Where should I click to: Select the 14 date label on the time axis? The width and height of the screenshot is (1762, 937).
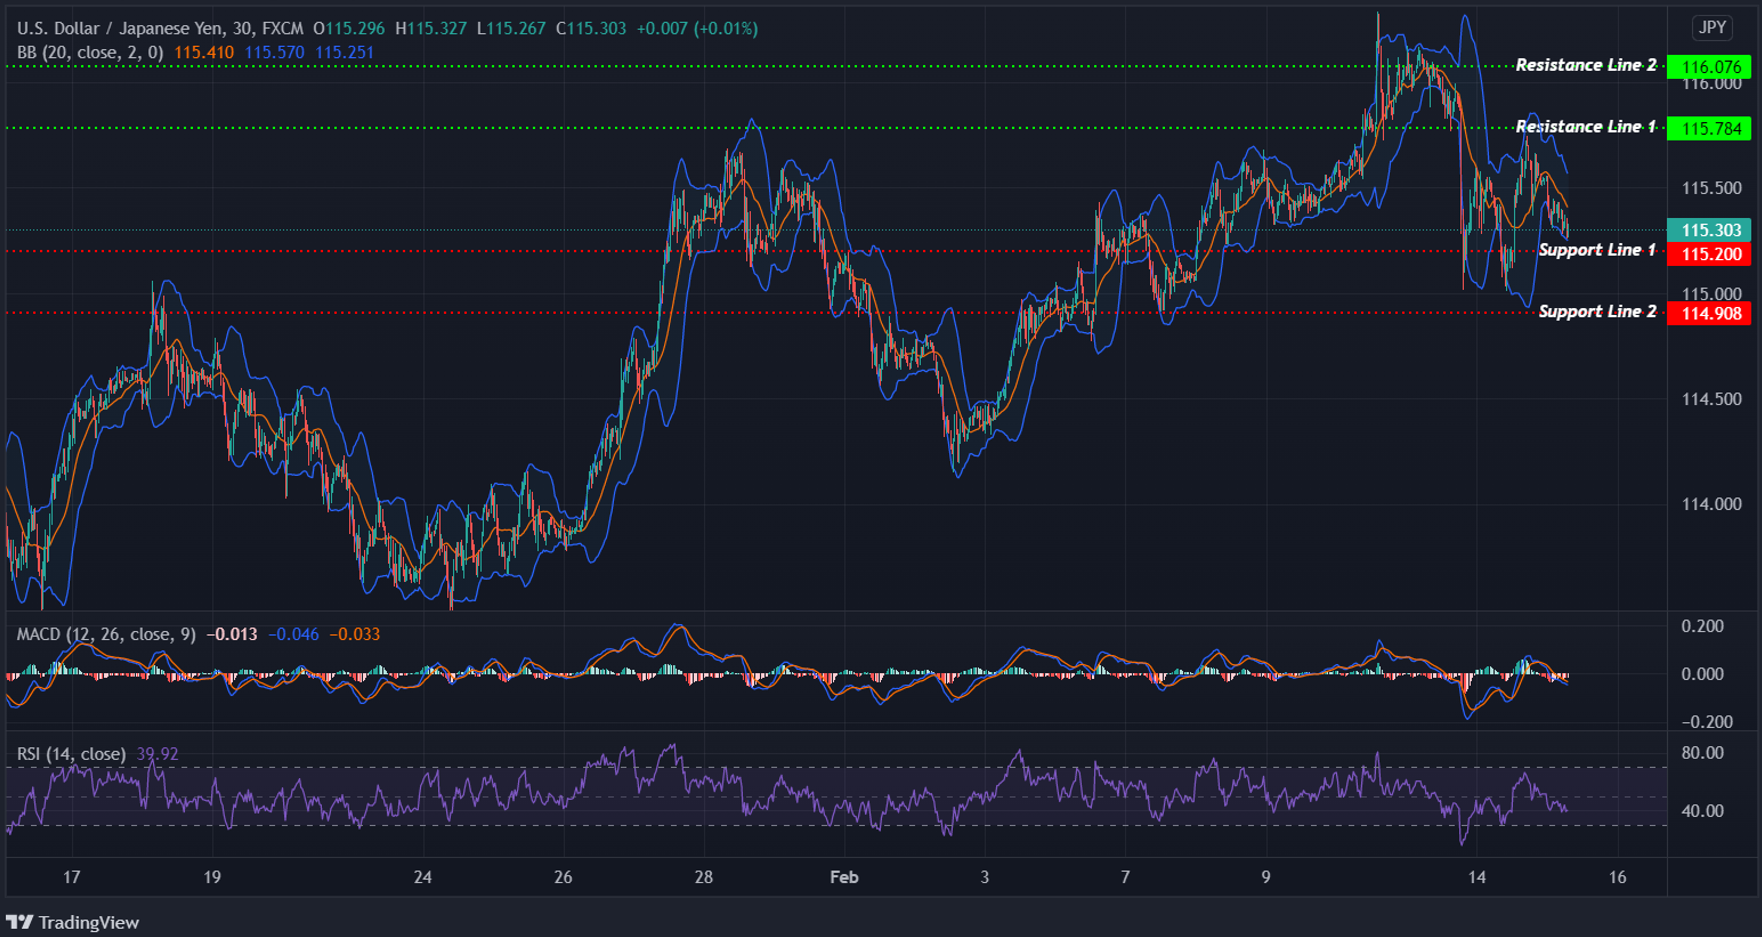click(1475, 877)
